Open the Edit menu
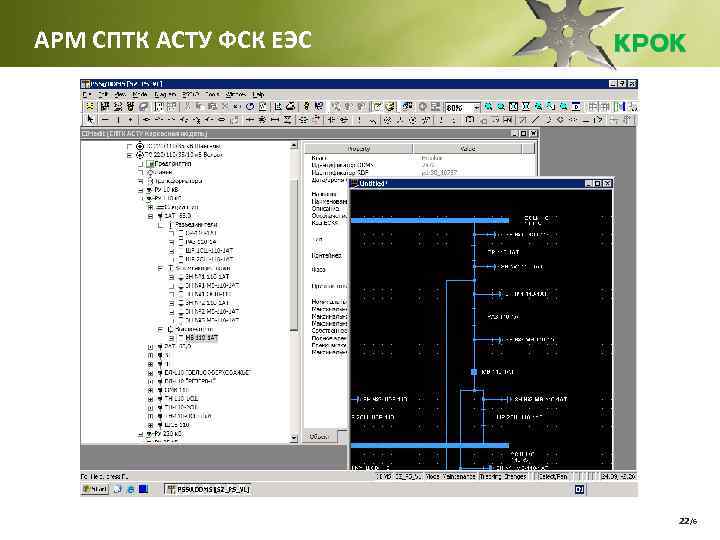 point(104,95)
